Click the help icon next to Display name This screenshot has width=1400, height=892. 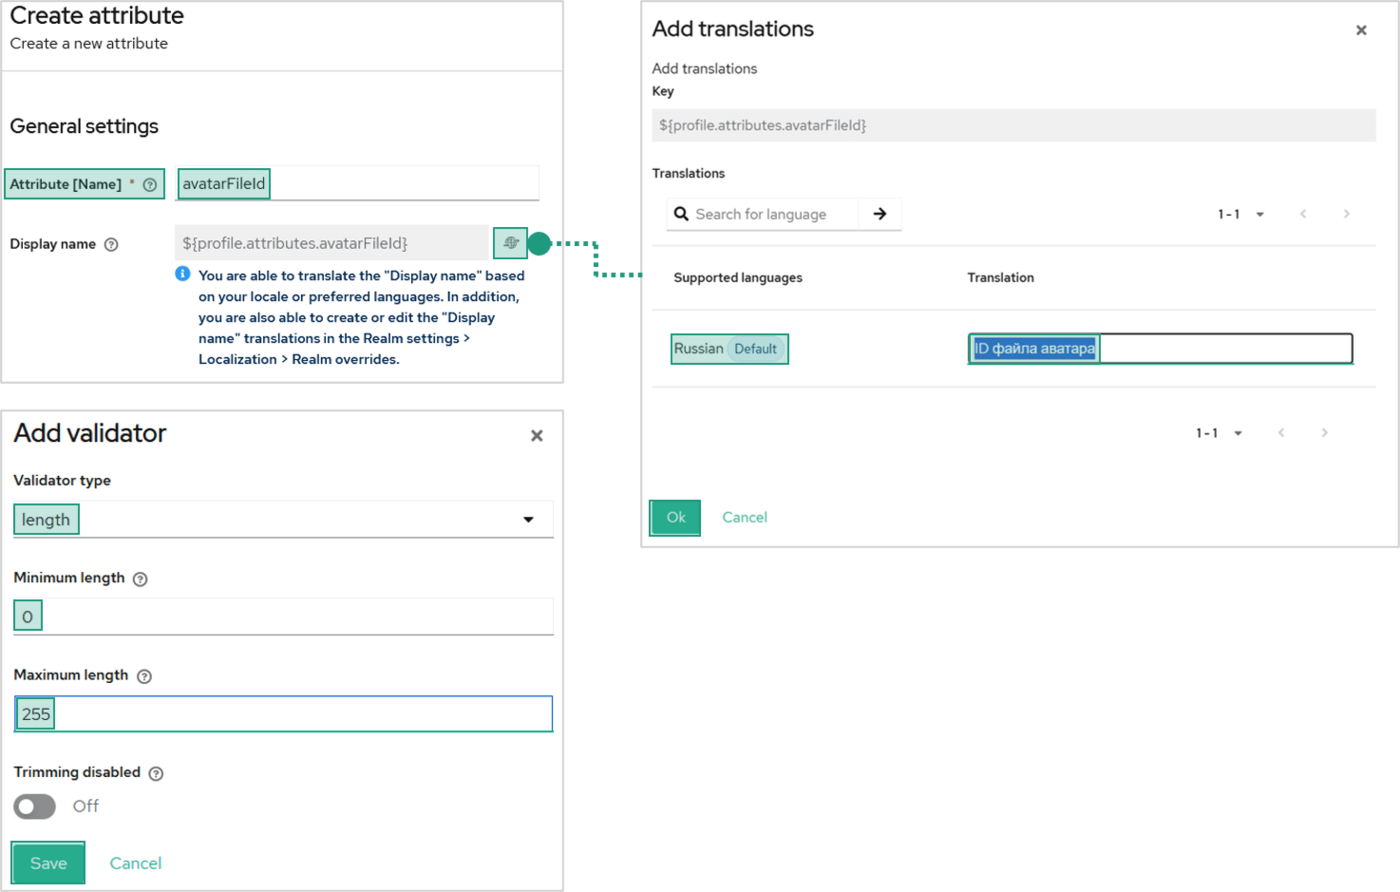pos(112,244)
